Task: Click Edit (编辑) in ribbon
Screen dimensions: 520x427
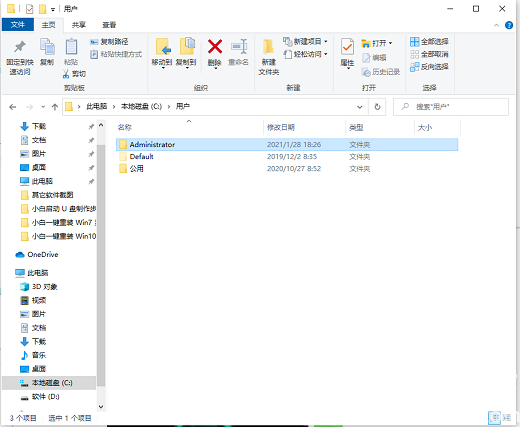Action: coord(374,58)
